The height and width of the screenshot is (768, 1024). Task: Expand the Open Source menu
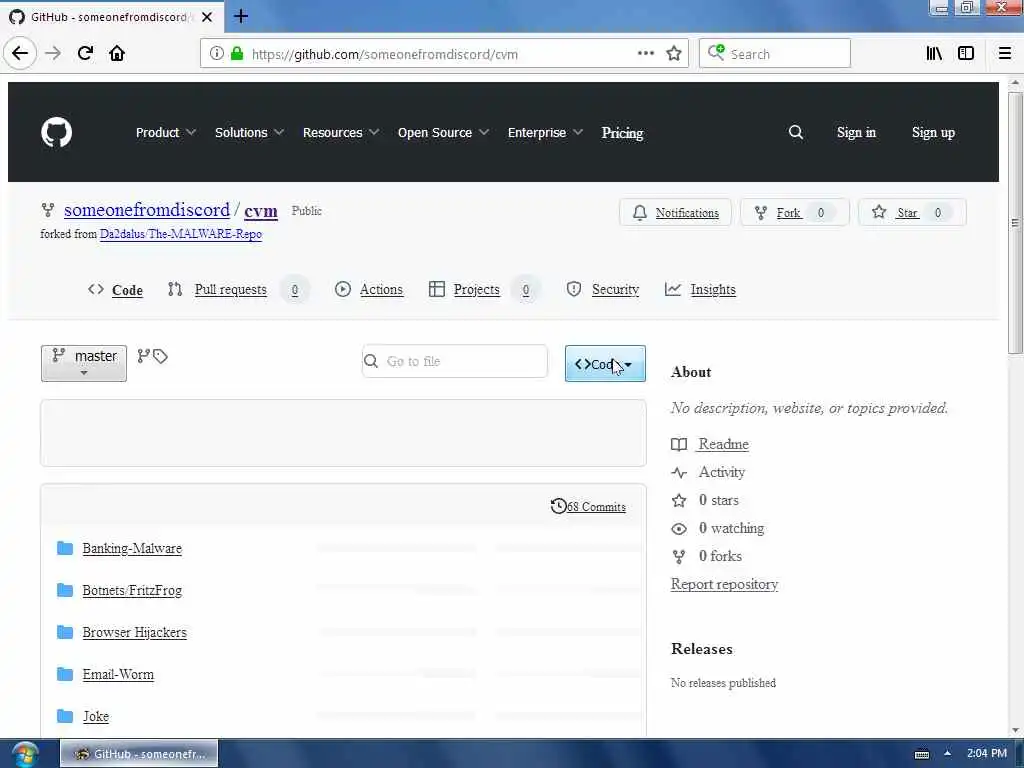point(443,133)
